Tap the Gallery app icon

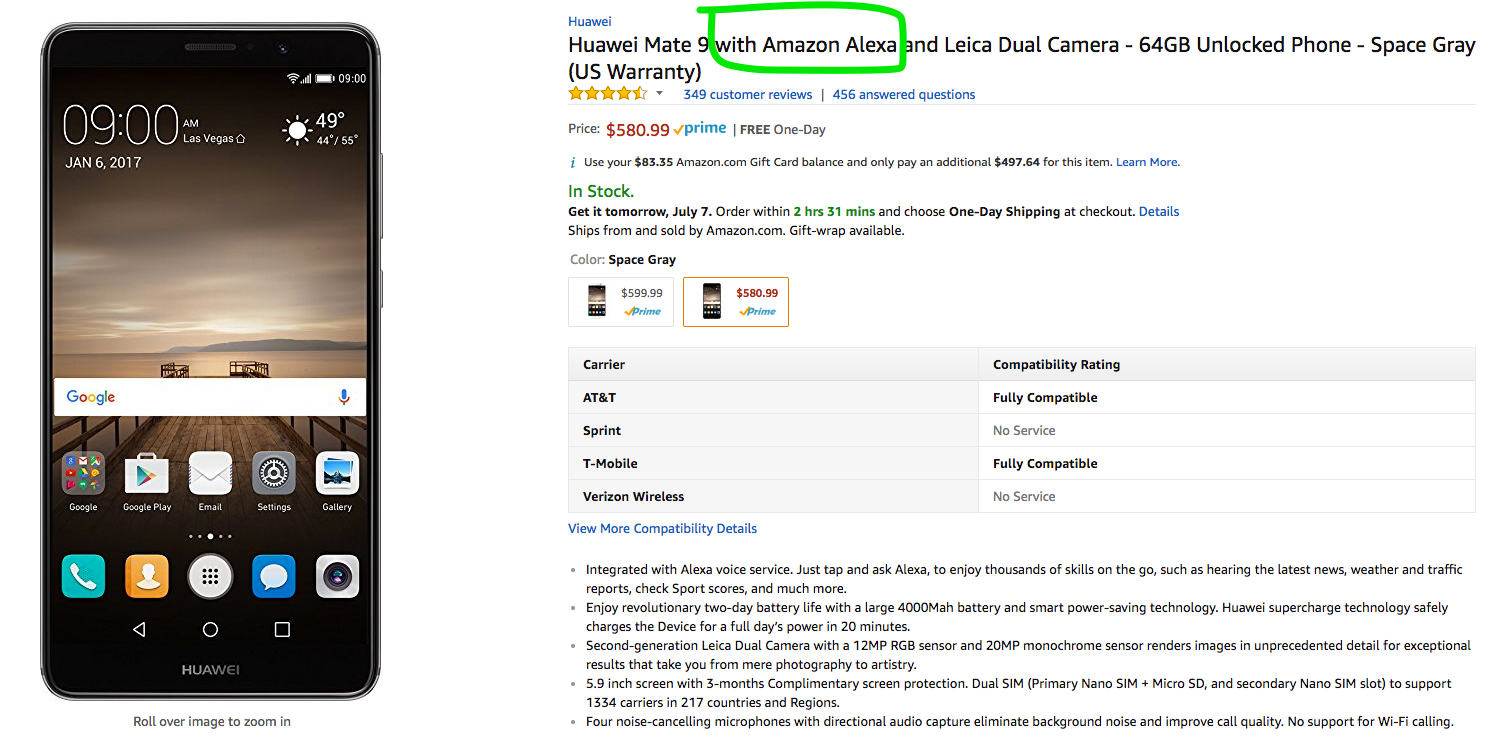click(x=337, y=474)
